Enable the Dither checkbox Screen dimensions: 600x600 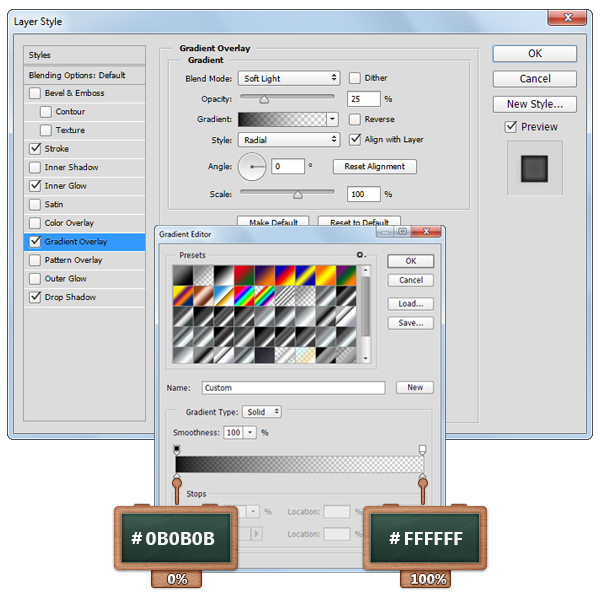pyautogui.click(x=355, y=78)
